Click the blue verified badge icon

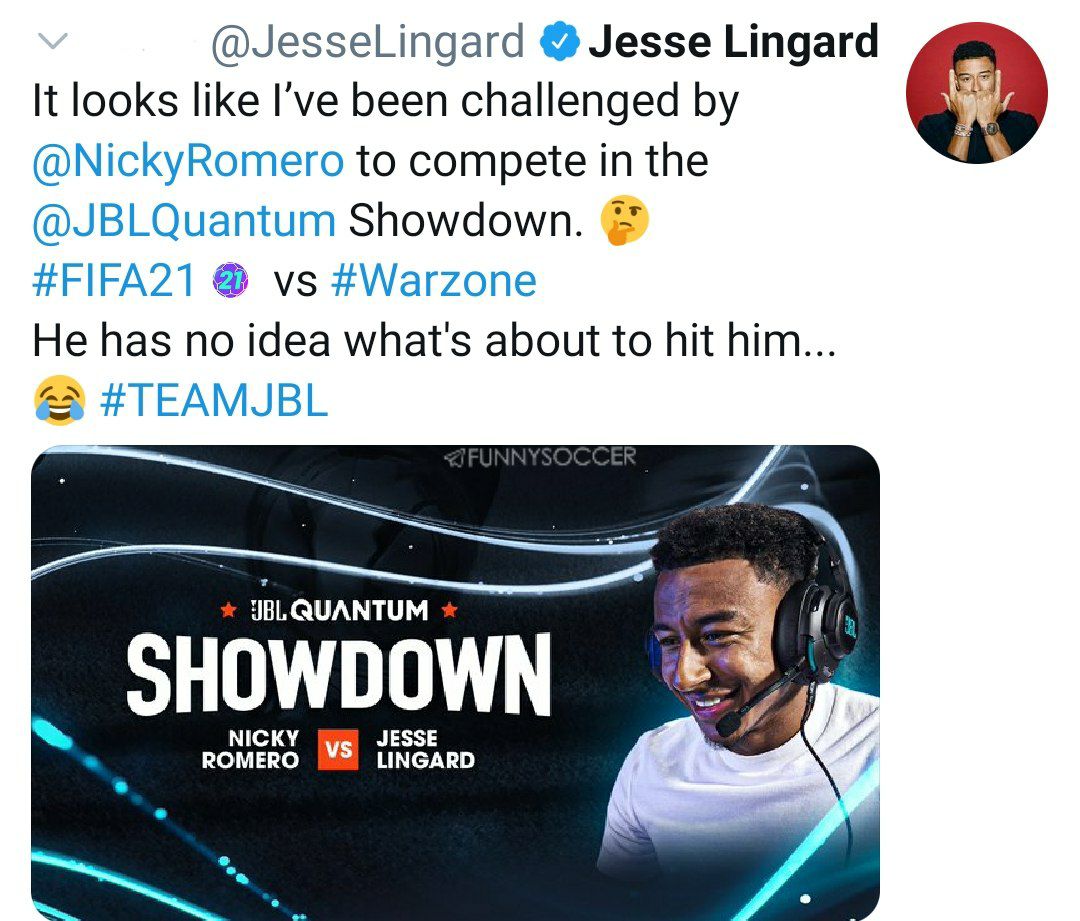[557, 42]
